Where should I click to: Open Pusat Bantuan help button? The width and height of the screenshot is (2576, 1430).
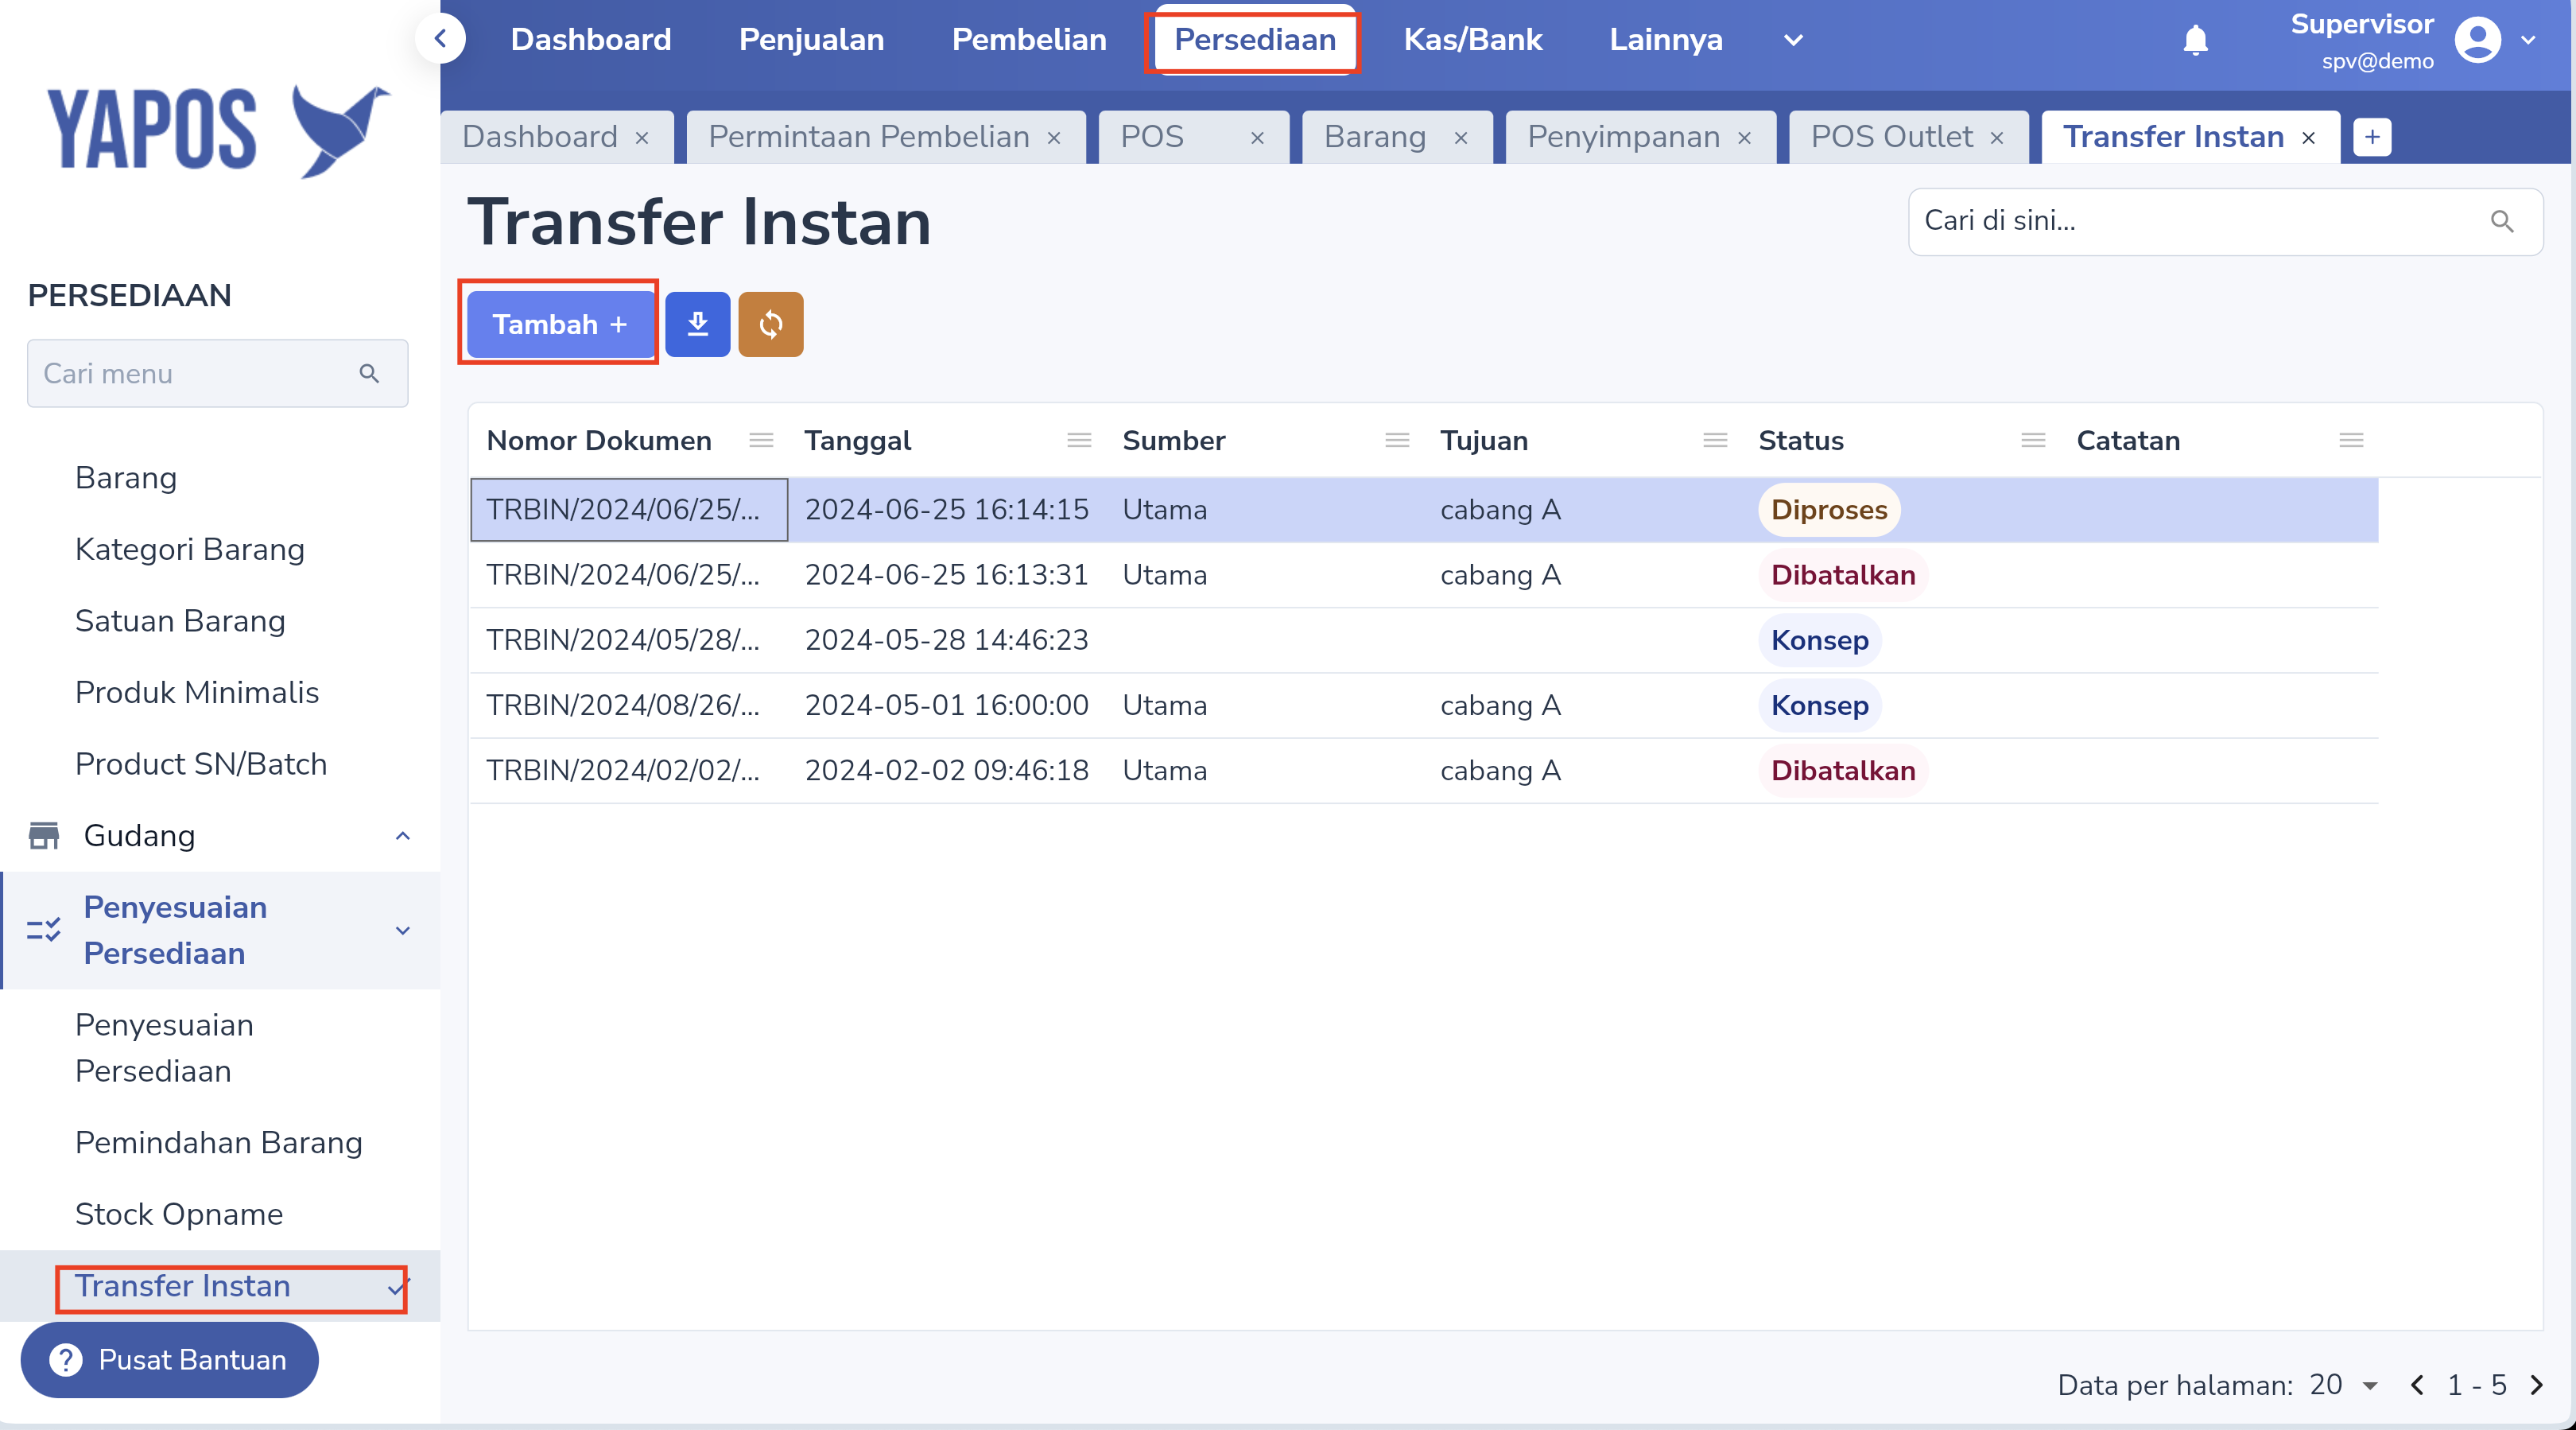tap(170, 1360)
